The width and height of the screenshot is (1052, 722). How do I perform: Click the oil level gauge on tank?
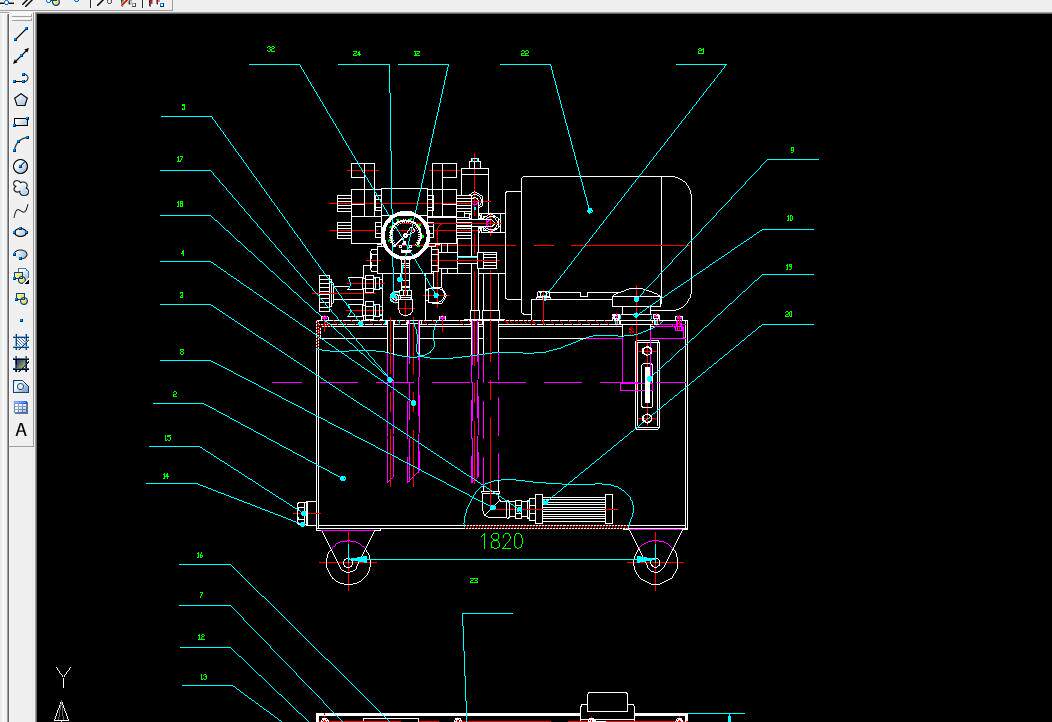(x=647, y=384)
